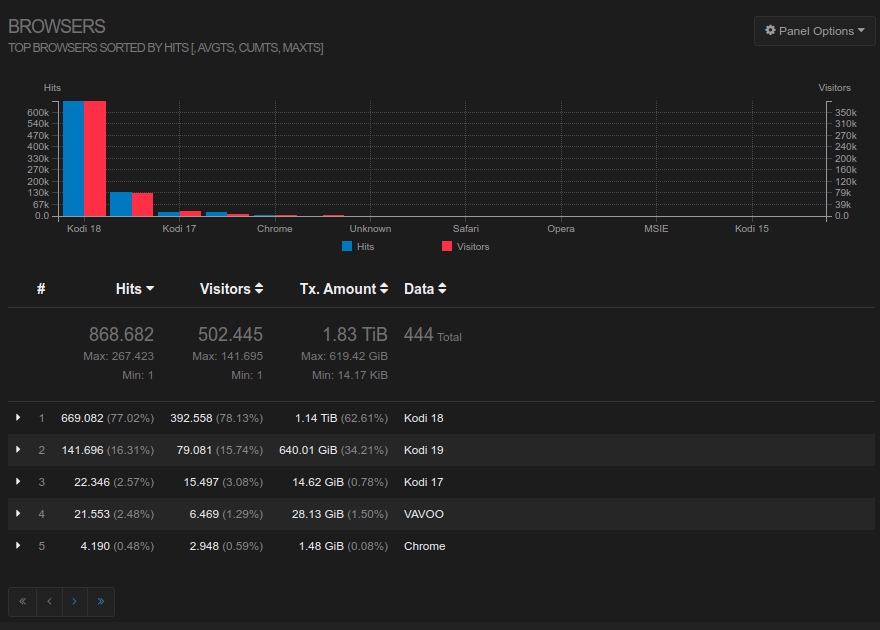The width and height of the screenshot is (880, 630).
Task: Click the 1.83 TiB total figure
Action: tap(355, 334)
